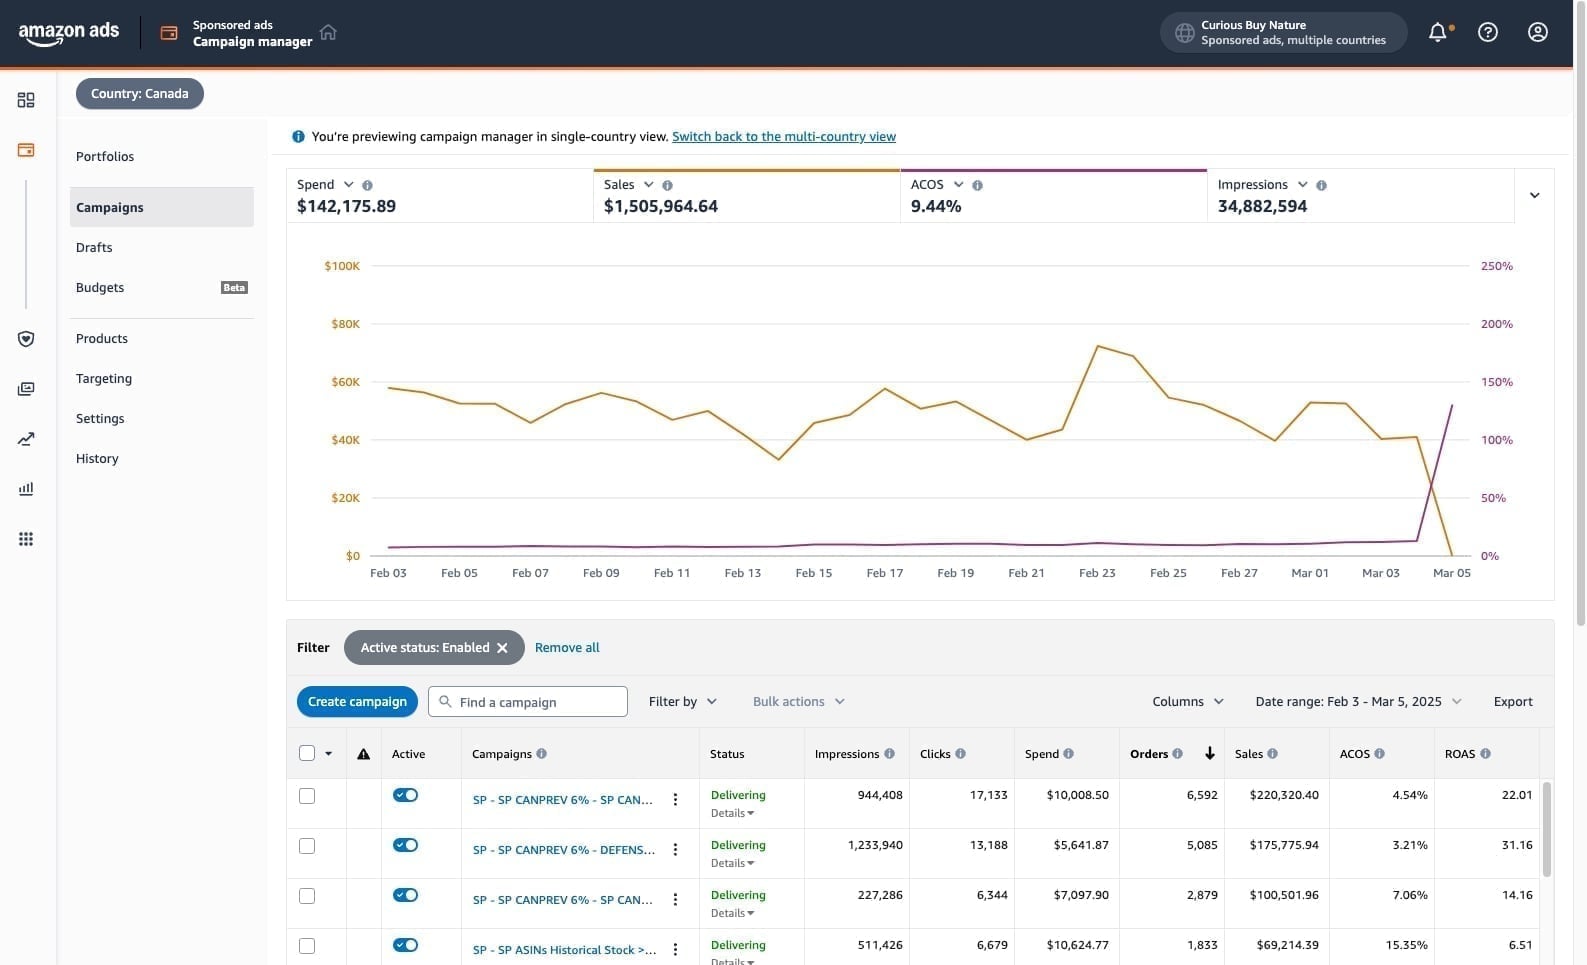
Task: Toggle active switch for the $7,097.90 spend campaign
Action: (x=405, y=895)
